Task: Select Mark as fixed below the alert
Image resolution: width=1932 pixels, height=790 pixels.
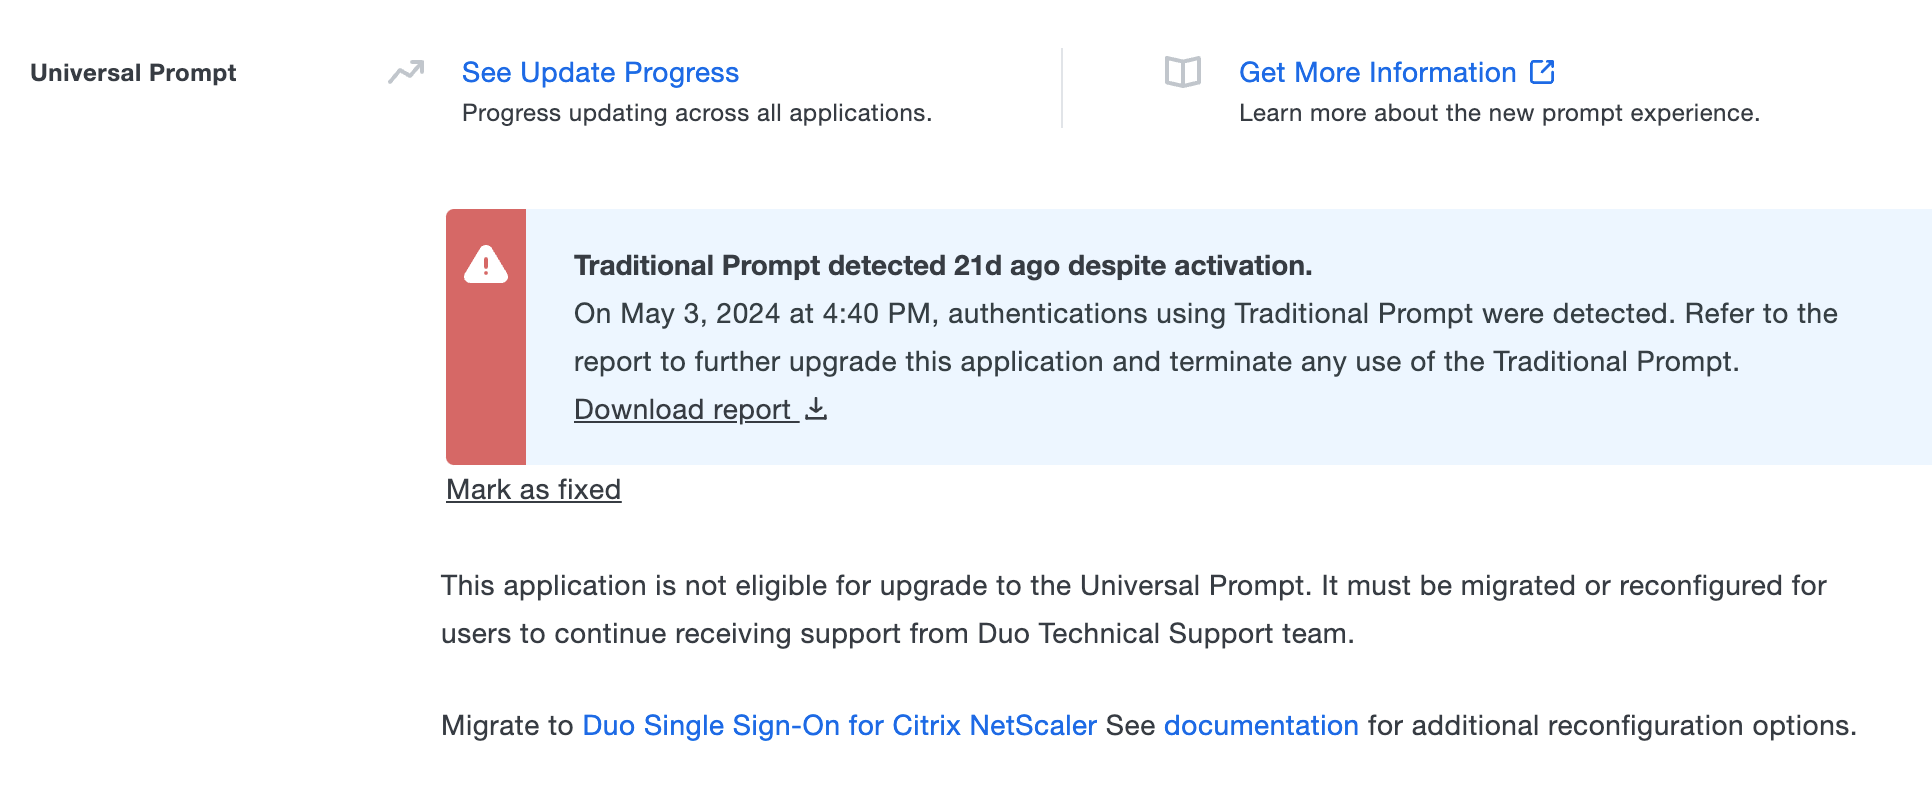Action: (533, 489)
